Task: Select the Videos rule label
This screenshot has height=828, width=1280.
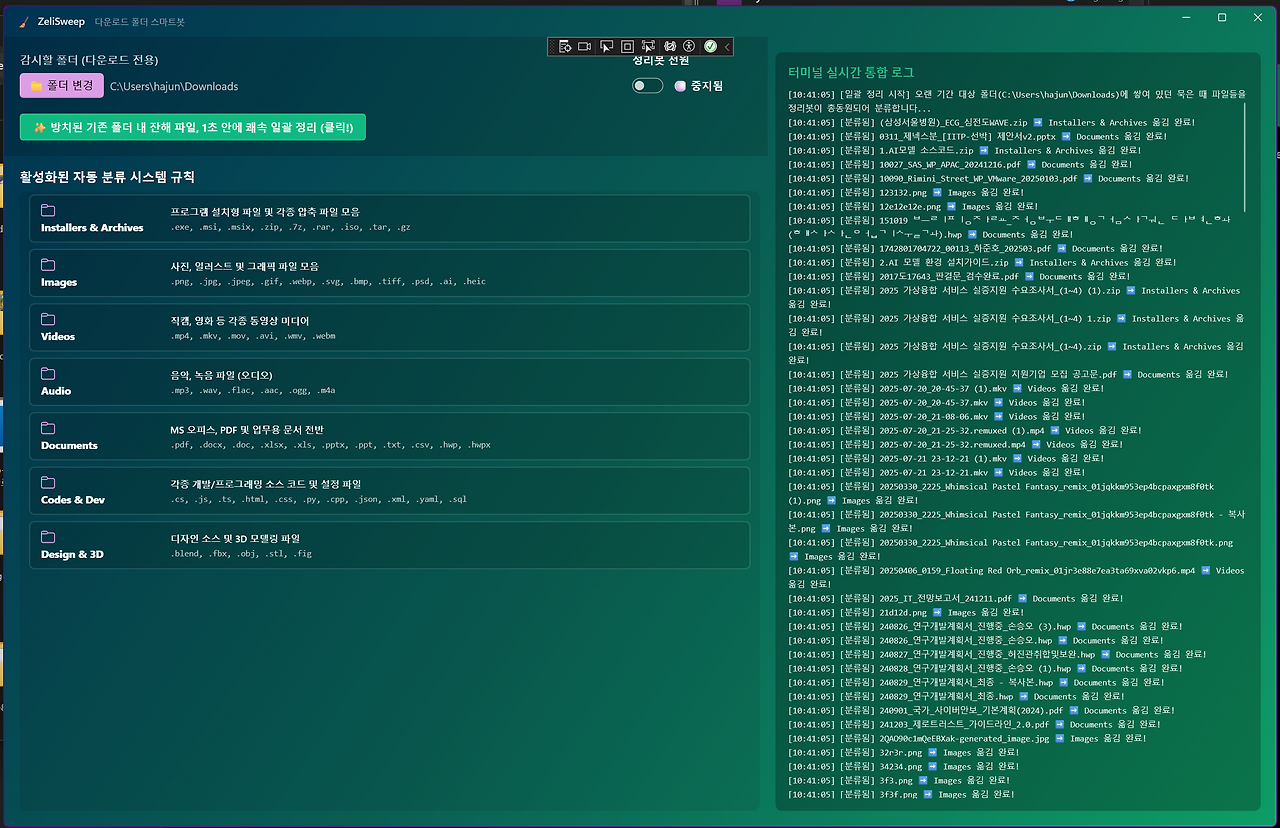Action: 58,337
